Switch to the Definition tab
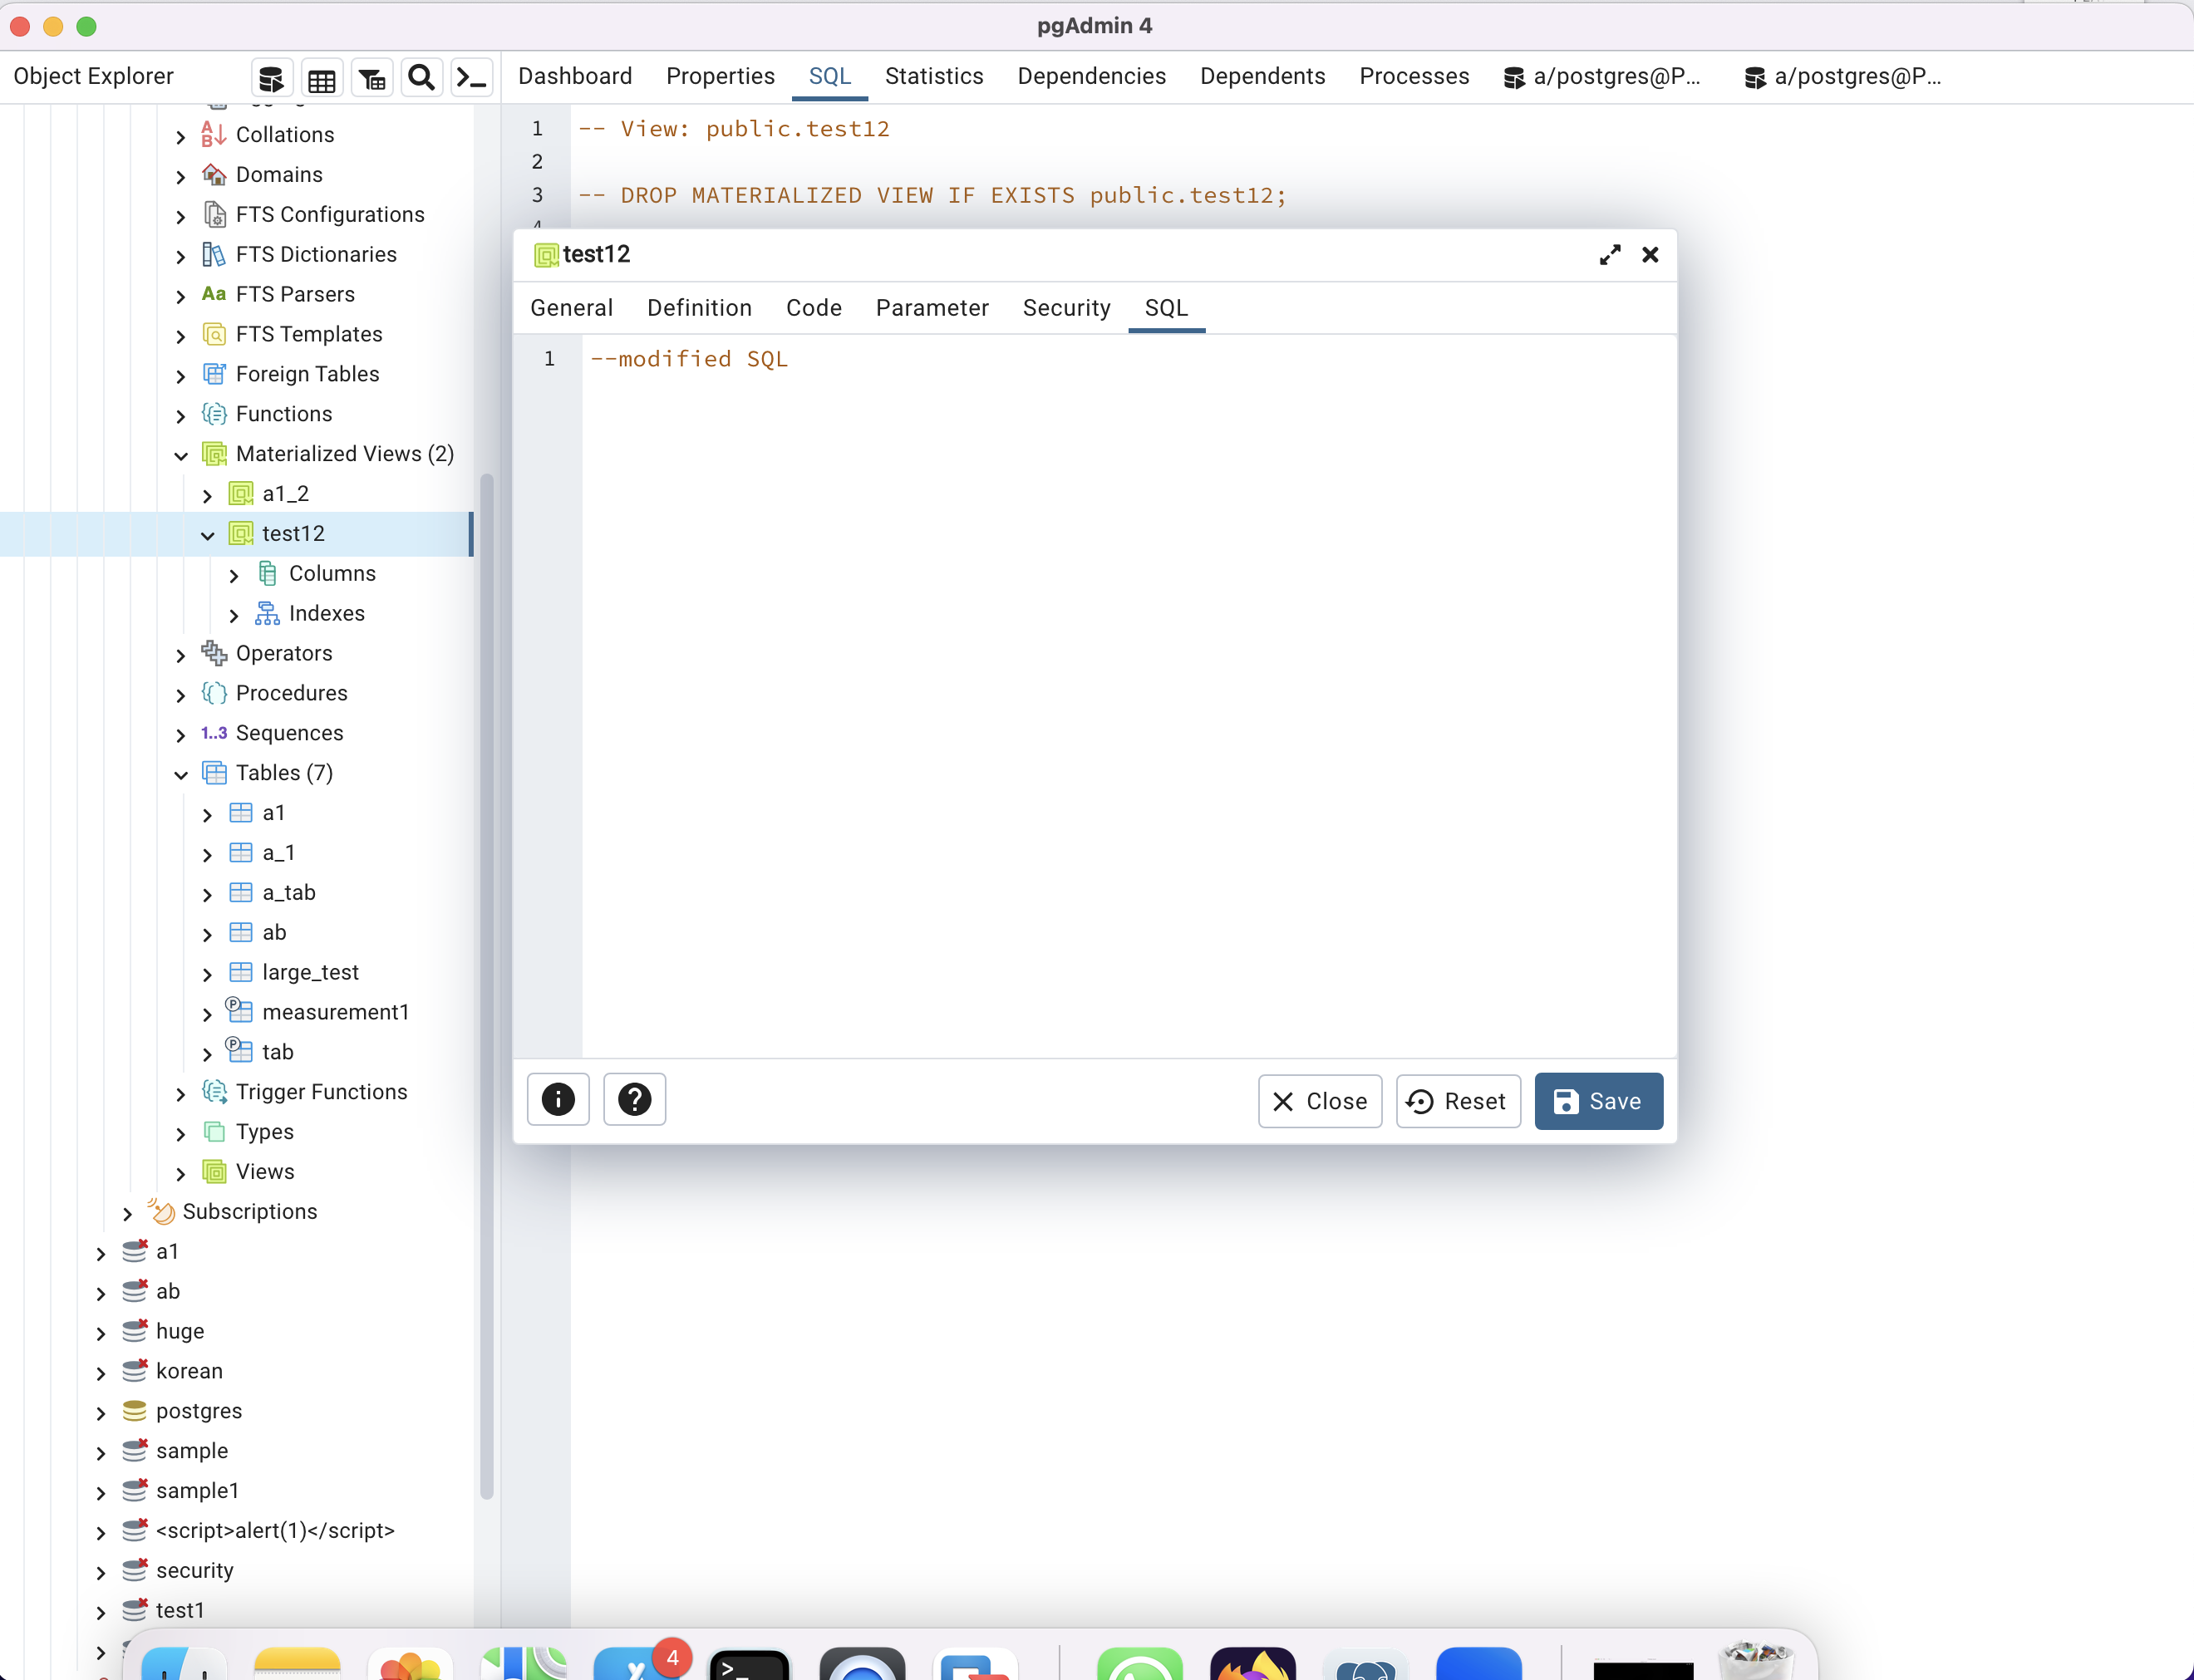Viewport: 2194px width, 1680px height. click(x=699, y=308)
